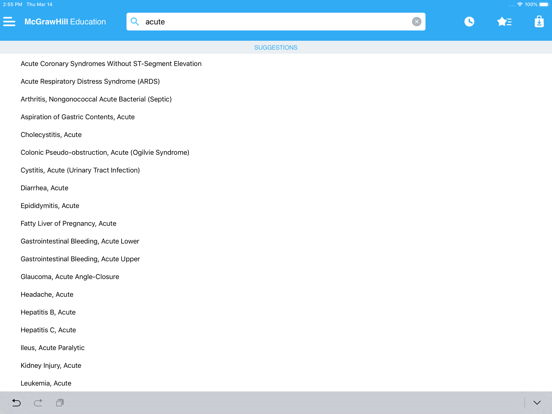Tap the redo arrow in keyboard bar
552x414 pixels.
tap(38, 403)
